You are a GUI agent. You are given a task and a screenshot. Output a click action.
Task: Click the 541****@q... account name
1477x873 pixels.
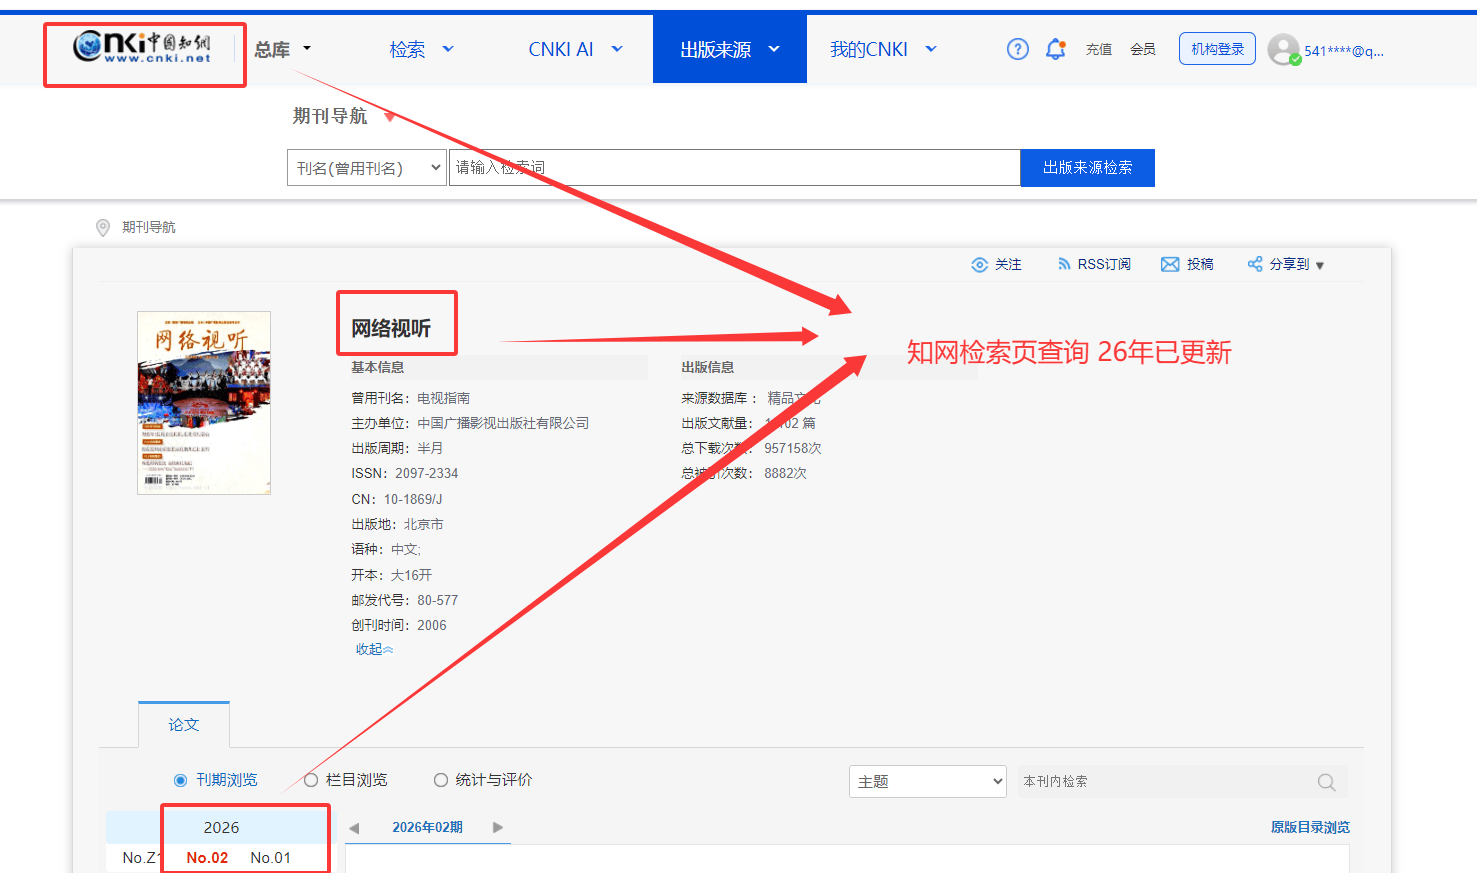tap(1344, 51)
